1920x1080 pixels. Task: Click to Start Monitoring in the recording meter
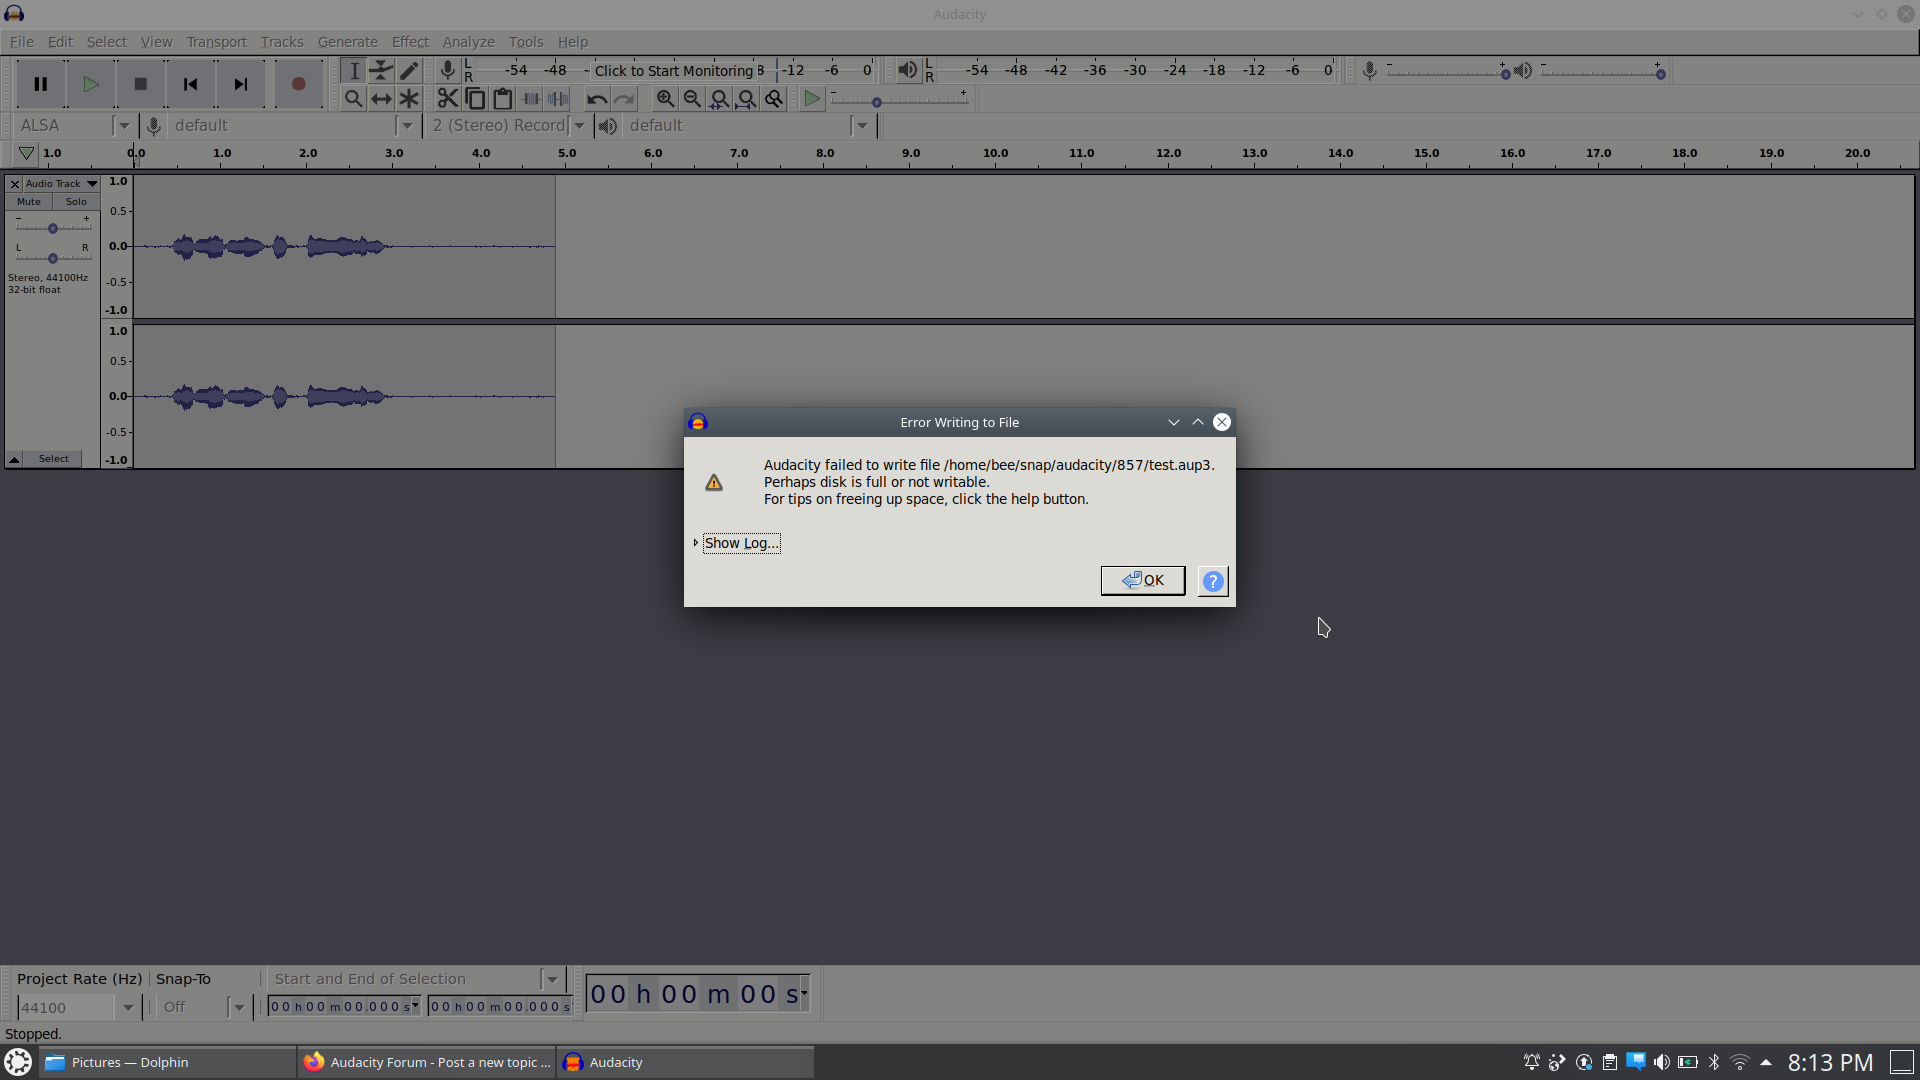pos(676,70)
